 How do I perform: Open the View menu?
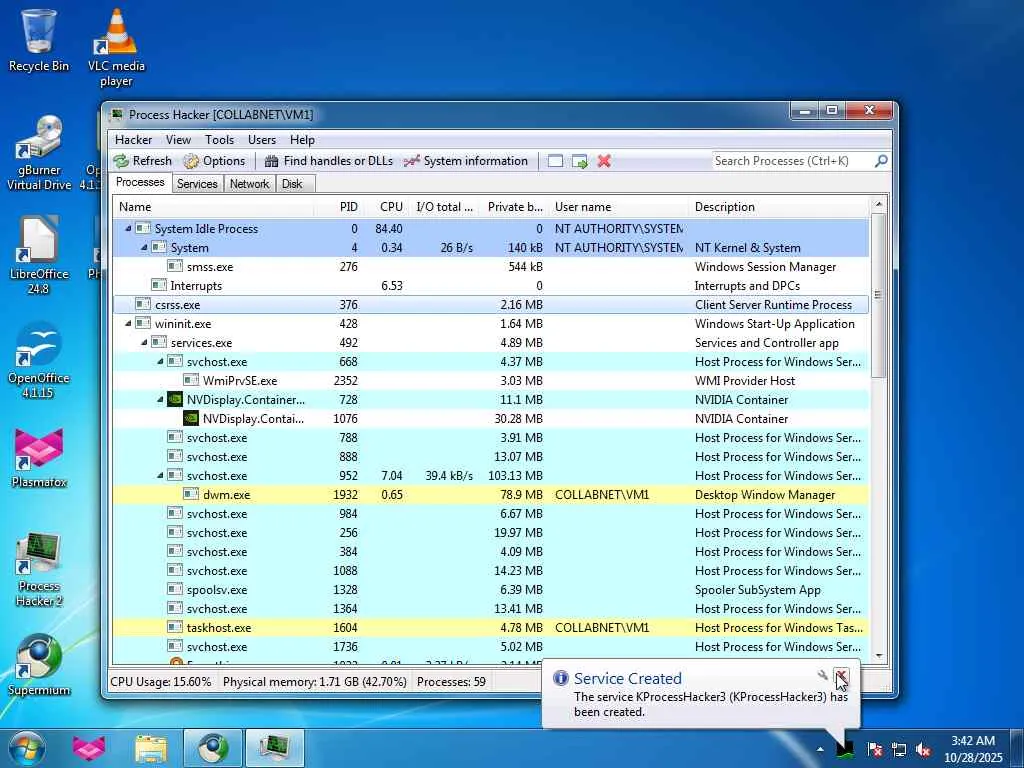178,140
